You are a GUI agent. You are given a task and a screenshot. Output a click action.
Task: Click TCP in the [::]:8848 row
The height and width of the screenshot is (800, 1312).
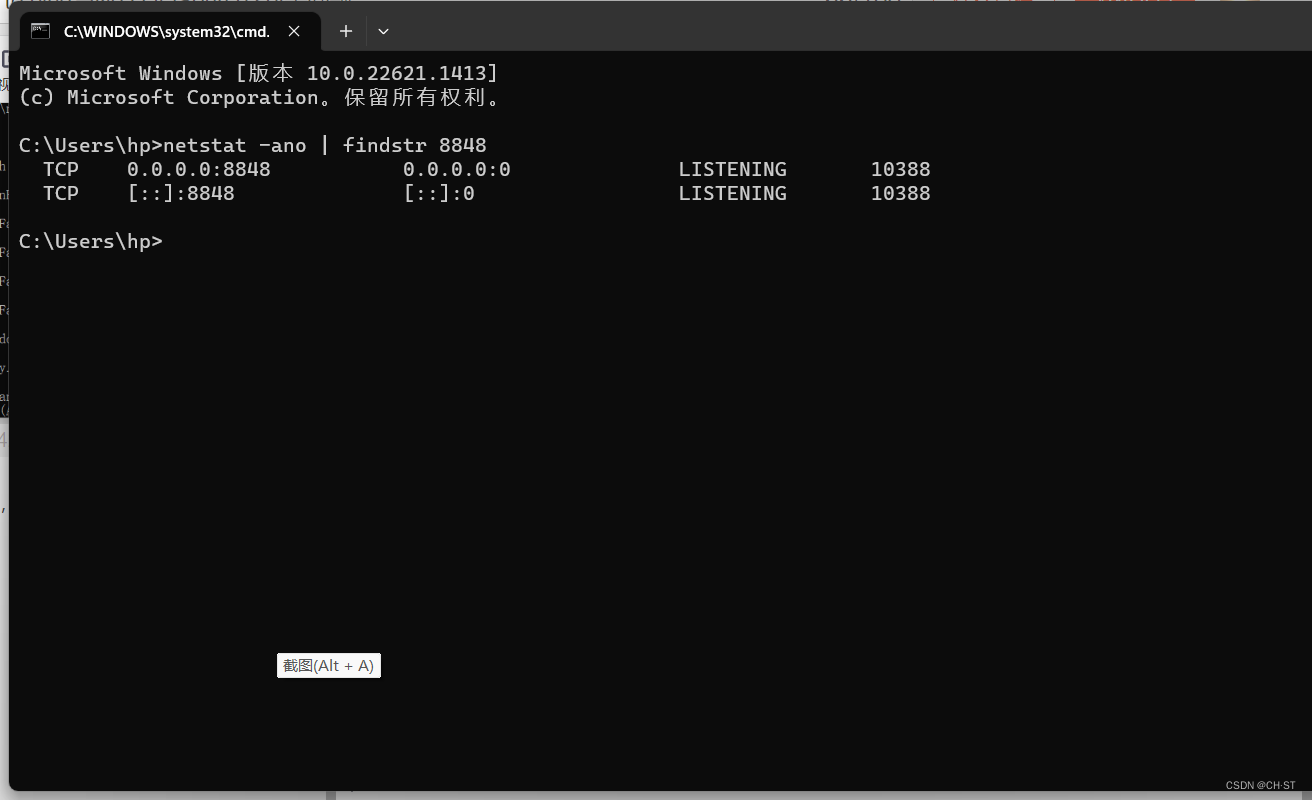(x=61, y=193)
